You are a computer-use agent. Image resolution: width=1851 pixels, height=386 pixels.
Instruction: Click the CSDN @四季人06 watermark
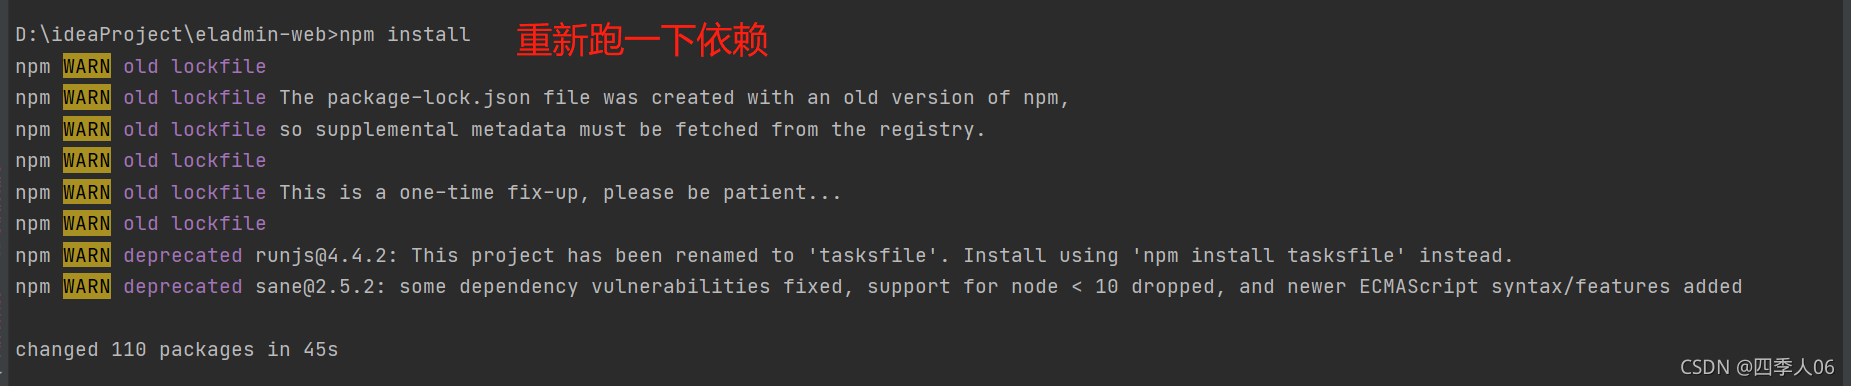coord(1757,367)
